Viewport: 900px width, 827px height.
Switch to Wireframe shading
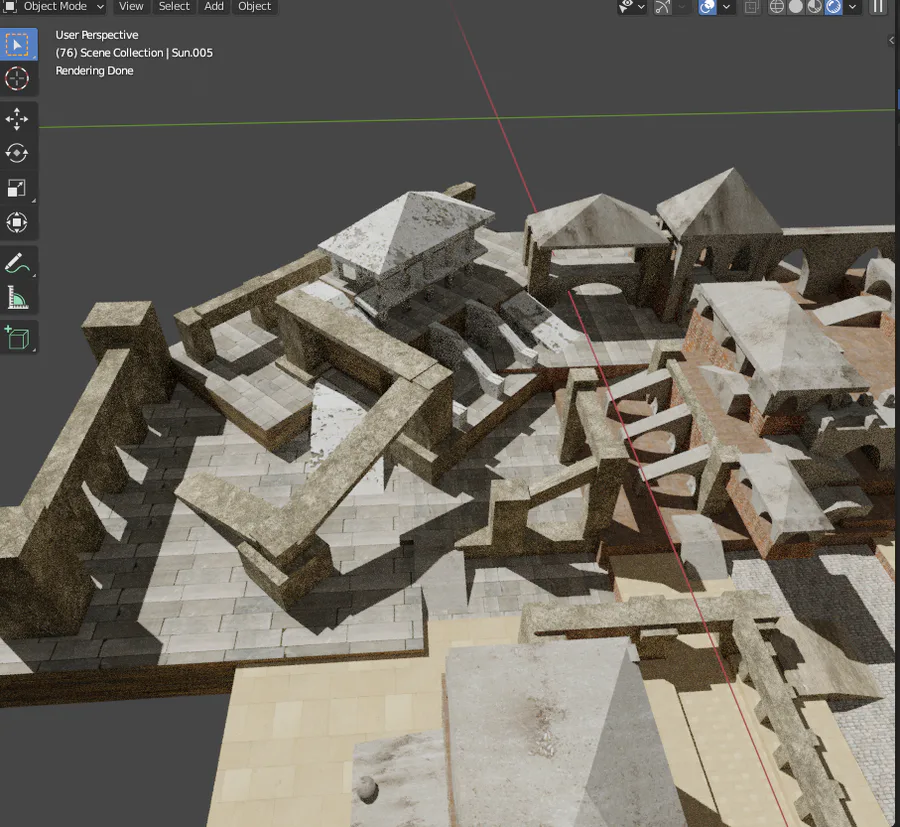coord(776,7)
